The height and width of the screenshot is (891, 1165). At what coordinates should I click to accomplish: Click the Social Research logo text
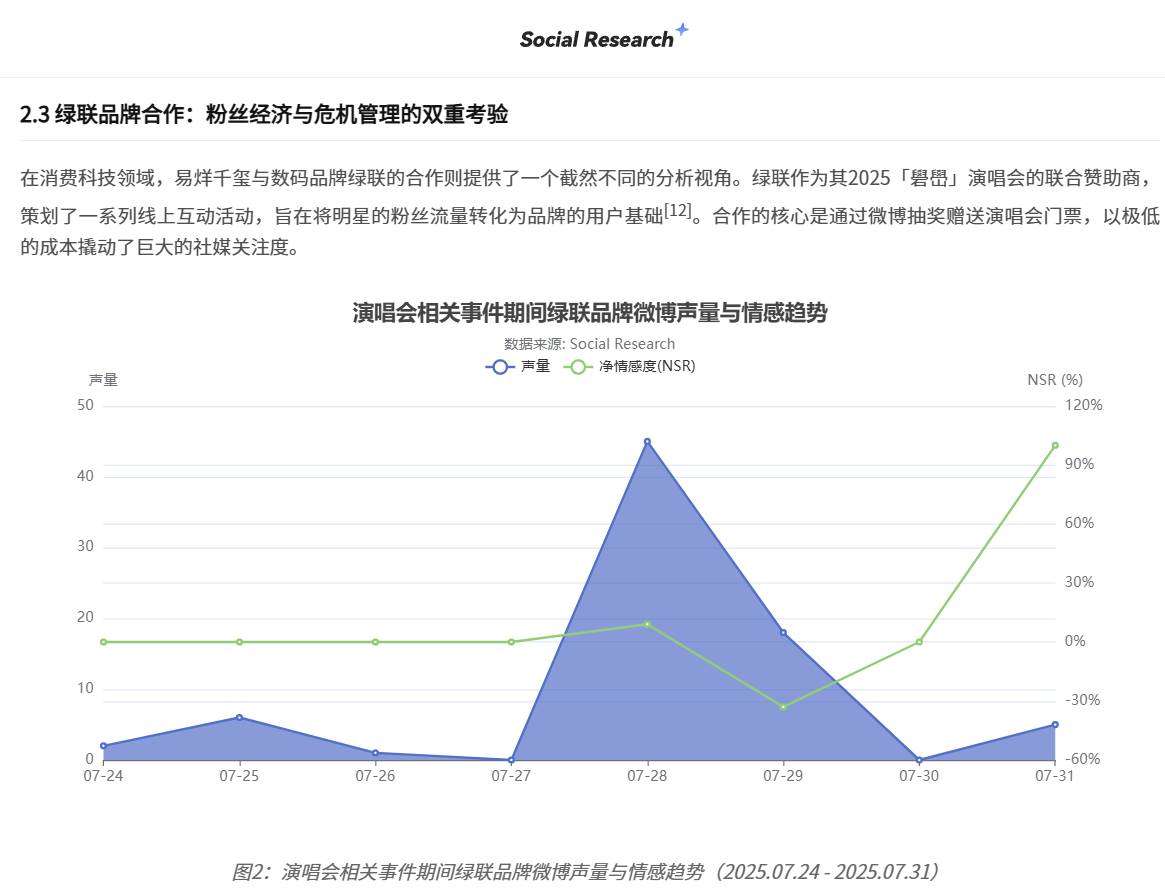596,40
